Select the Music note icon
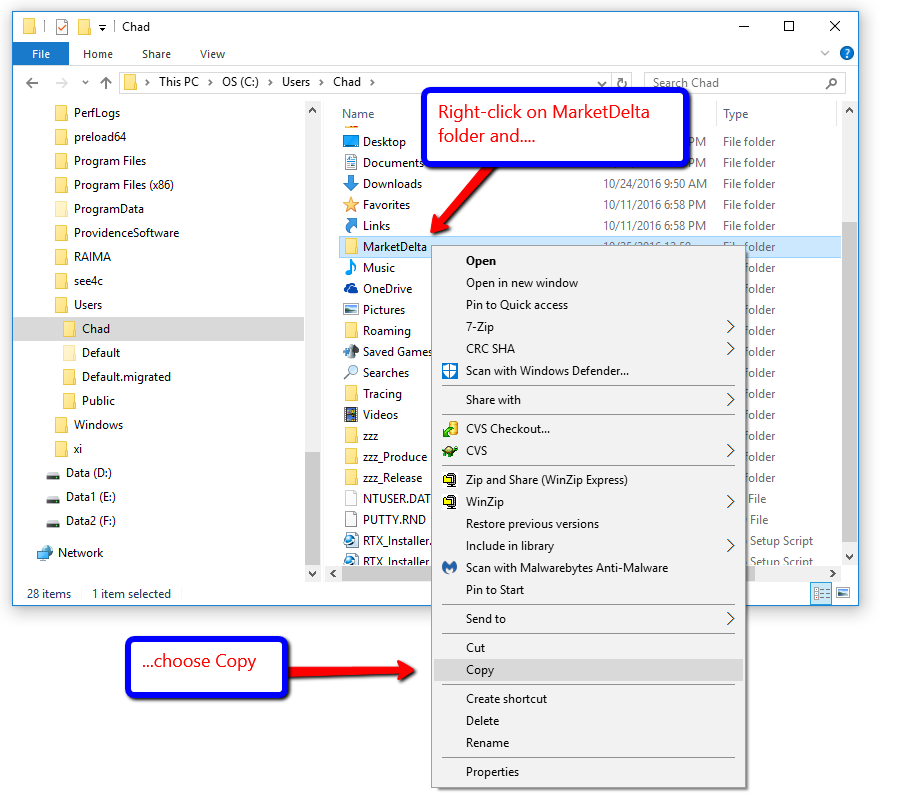The image size is (897, 804). pyautogui.click(x=351, y=267)
